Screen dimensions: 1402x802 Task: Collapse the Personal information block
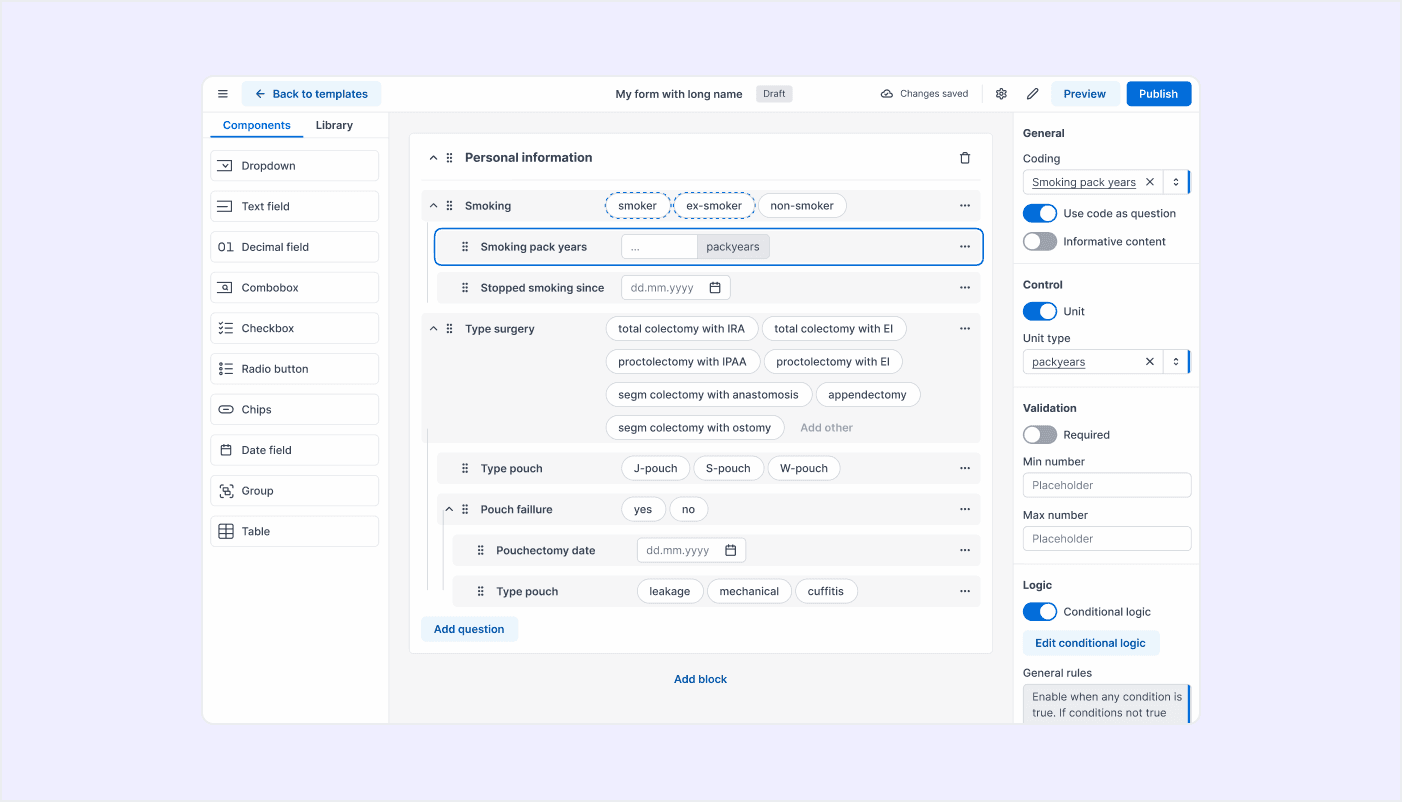click(433, 158)
